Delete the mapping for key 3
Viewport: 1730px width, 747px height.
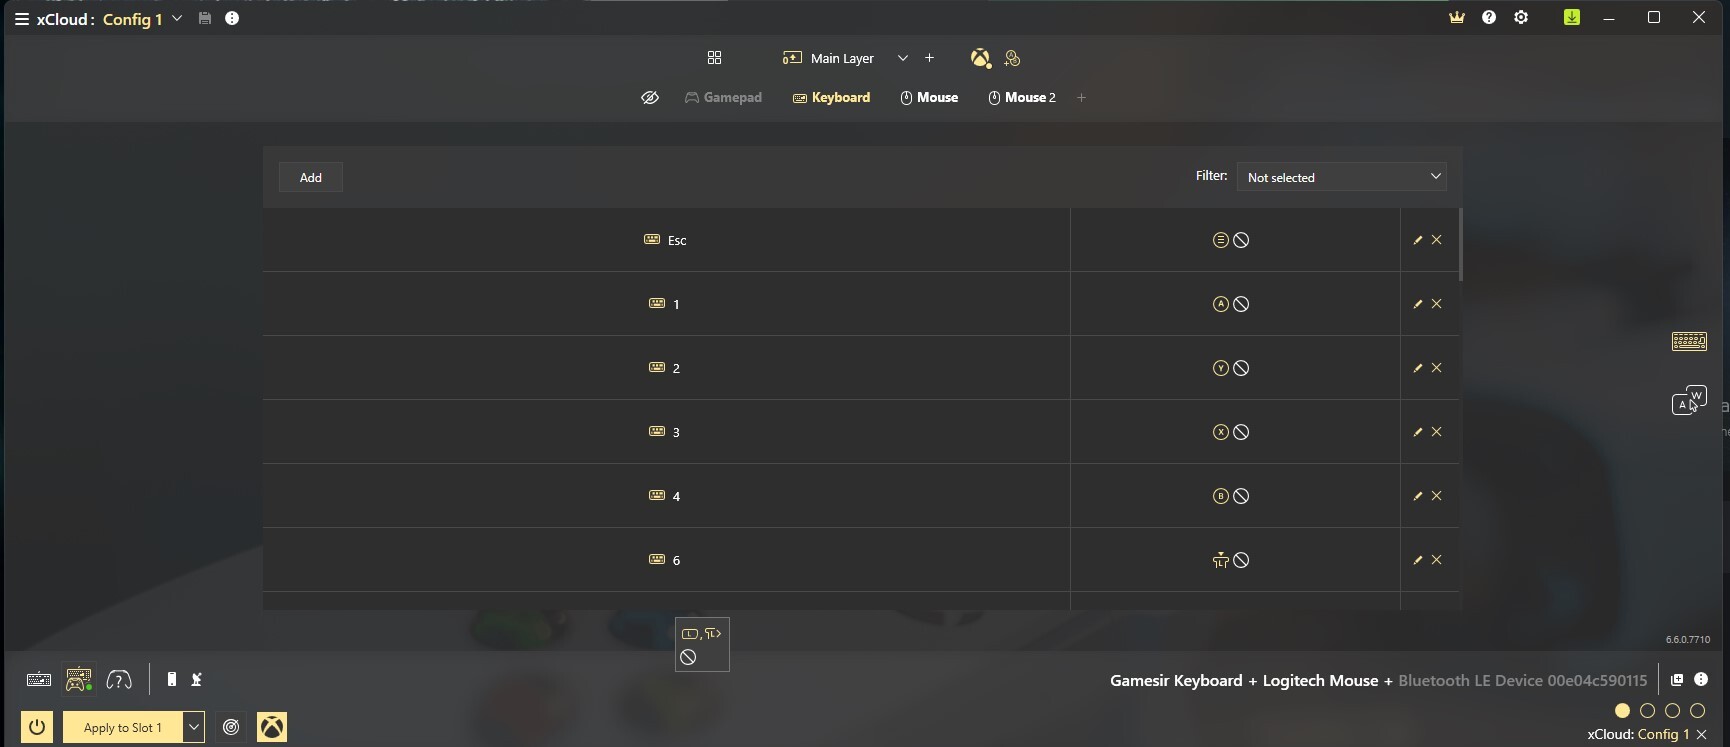pos(1436,432)
